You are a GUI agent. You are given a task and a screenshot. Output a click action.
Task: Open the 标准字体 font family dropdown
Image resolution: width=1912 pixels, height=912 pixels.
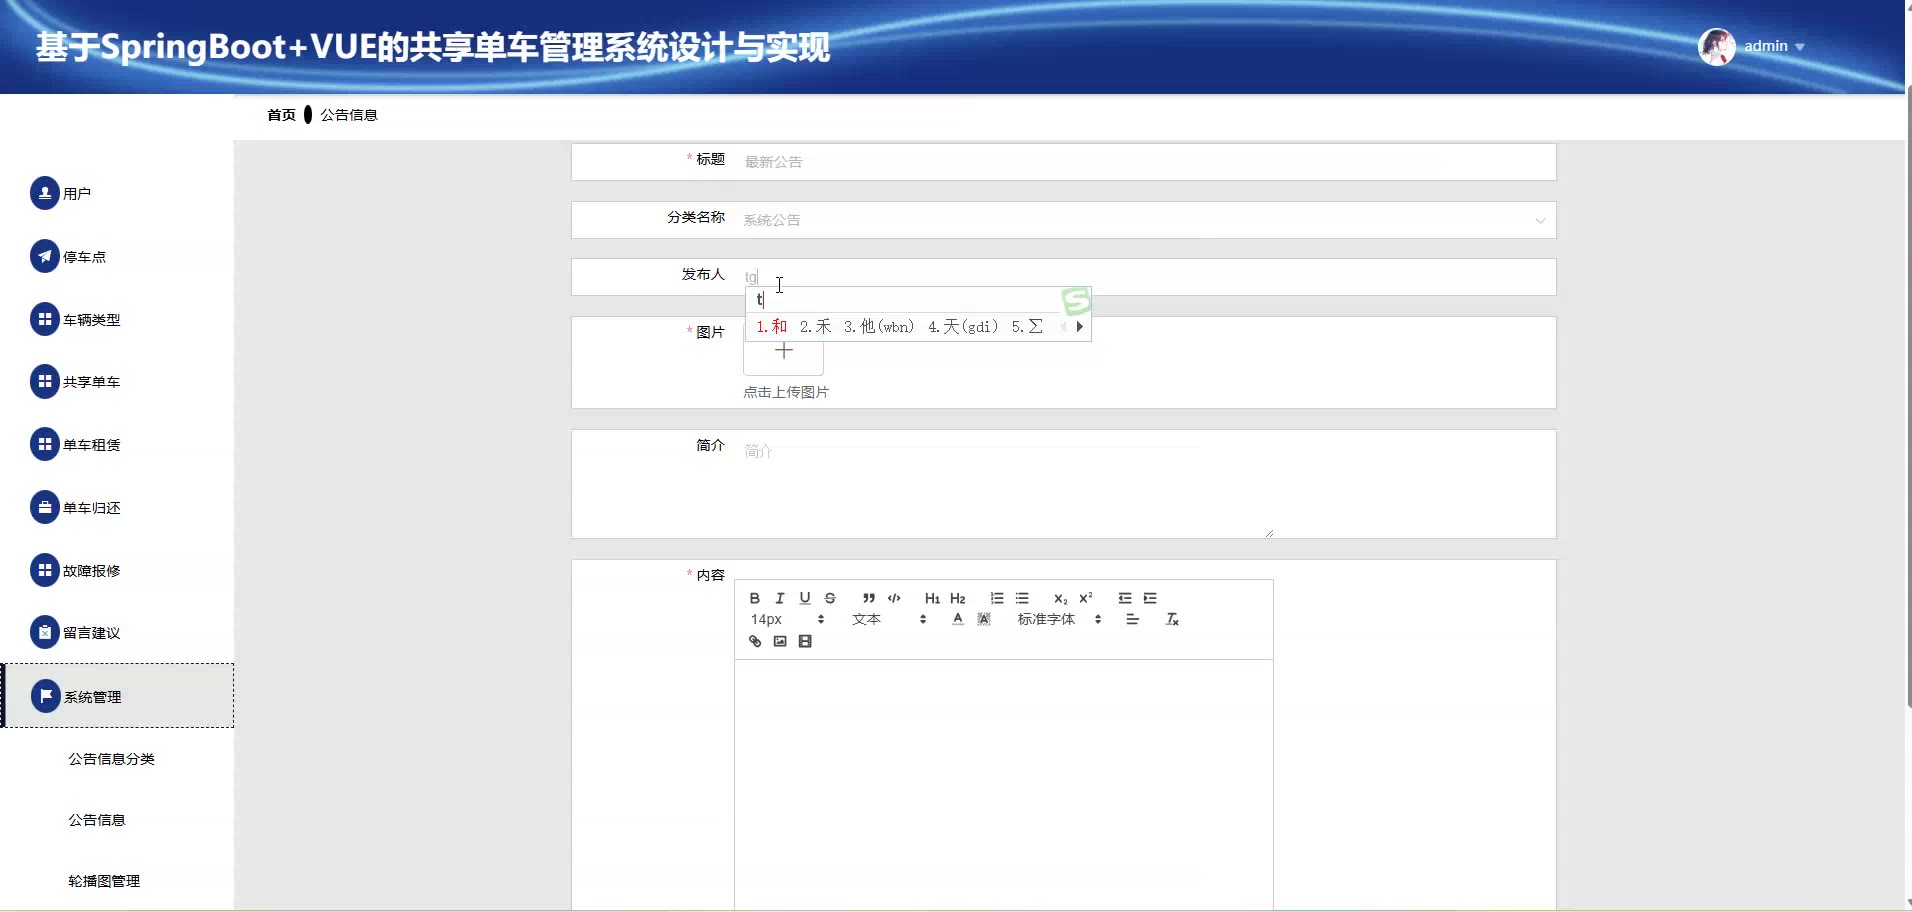[1059, 619]
